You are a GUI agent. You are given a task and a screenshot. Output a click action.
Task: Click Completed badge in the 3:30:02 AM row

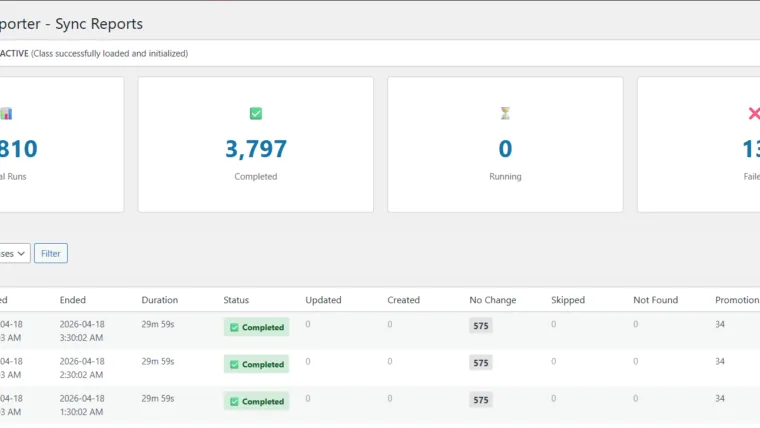256,327
